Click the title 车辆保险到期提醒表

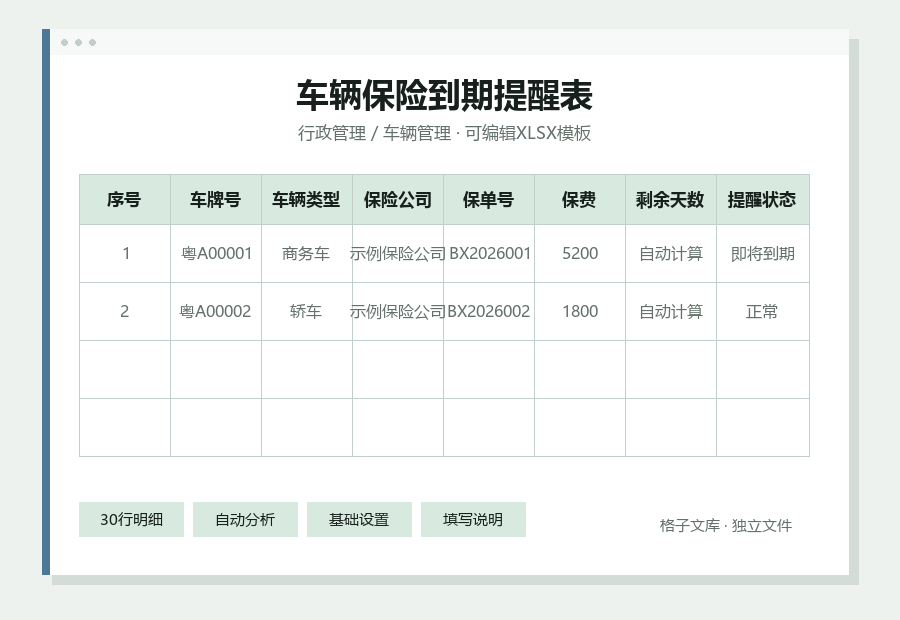pos(444,95)
